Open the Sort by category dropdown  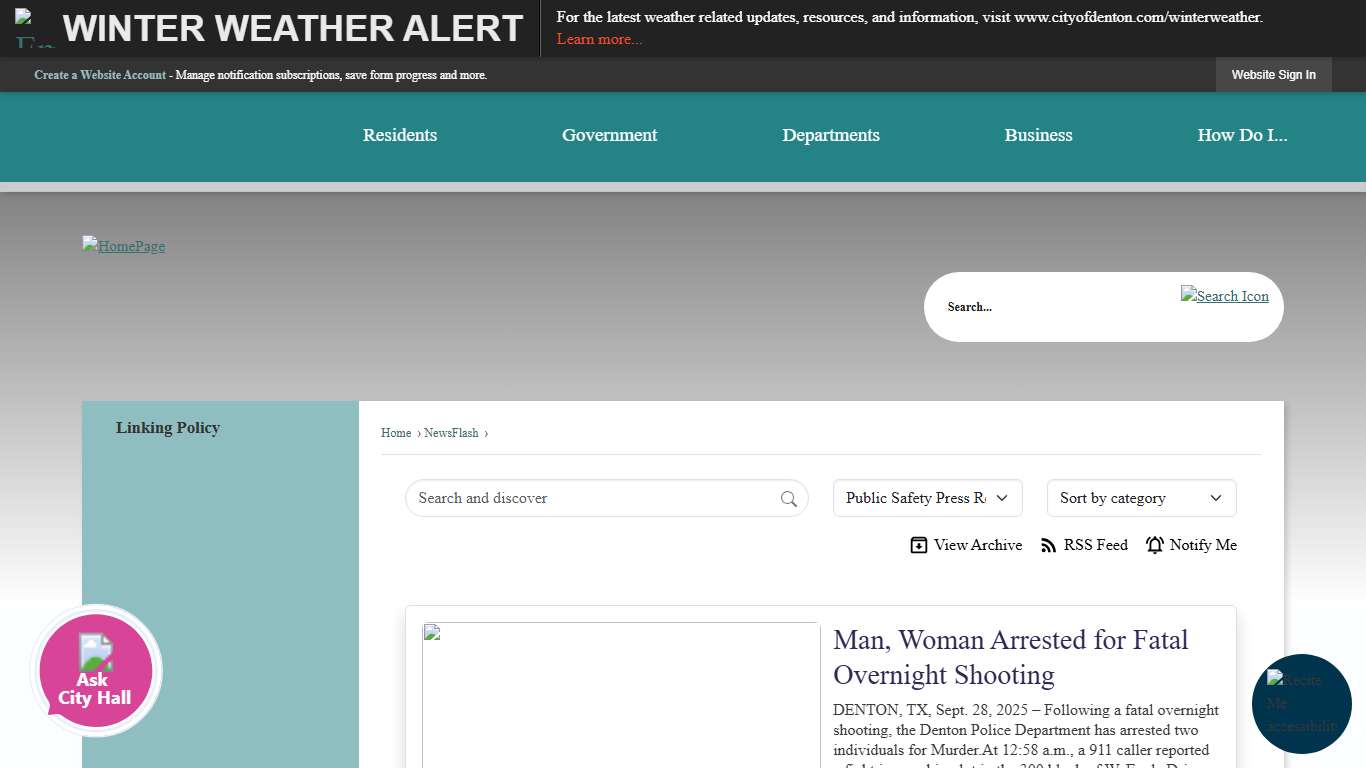(1141, 498)
